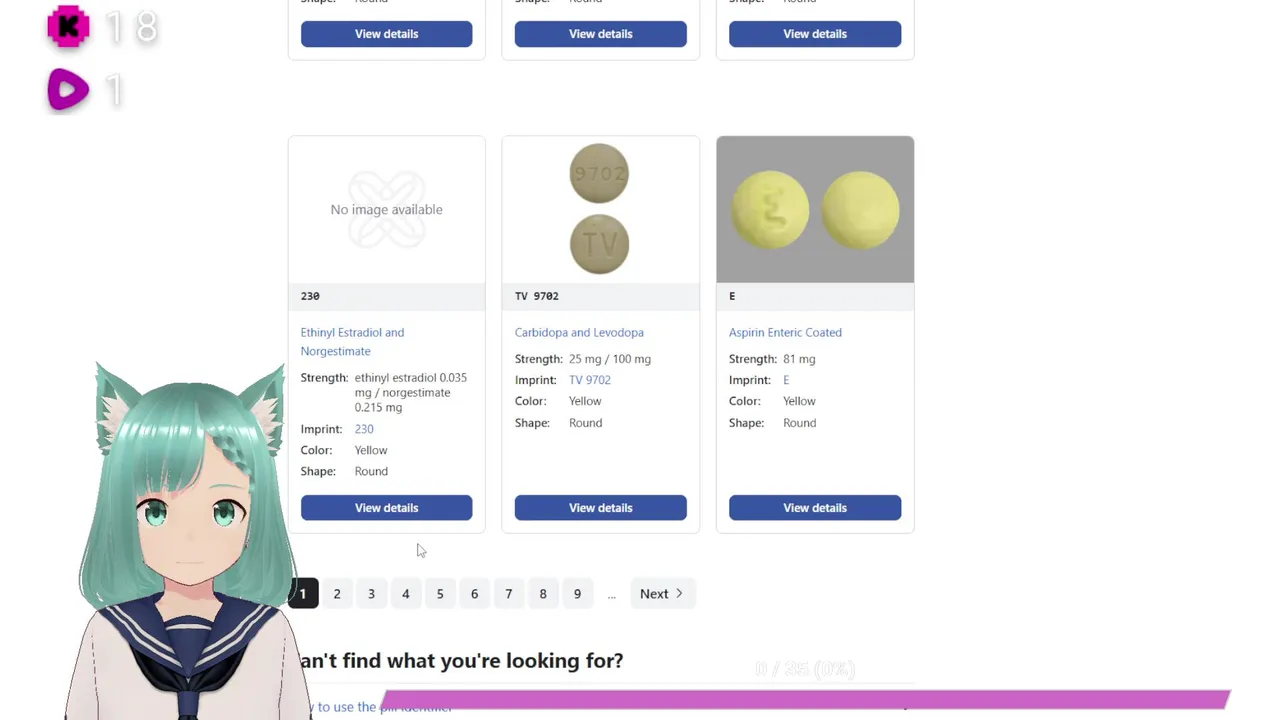Go to page 3
Image resolution: width=1280 pixels, height=720 pixels.
pyautogui.click(x=371, y=594)
